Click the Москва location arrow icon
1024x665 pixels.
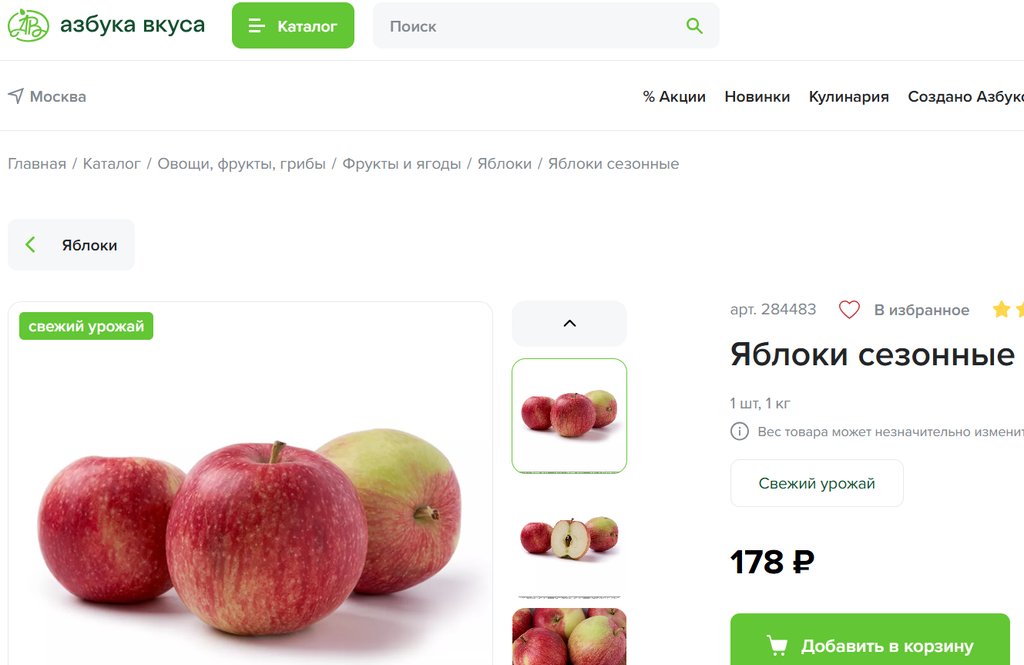pos(16,96)
